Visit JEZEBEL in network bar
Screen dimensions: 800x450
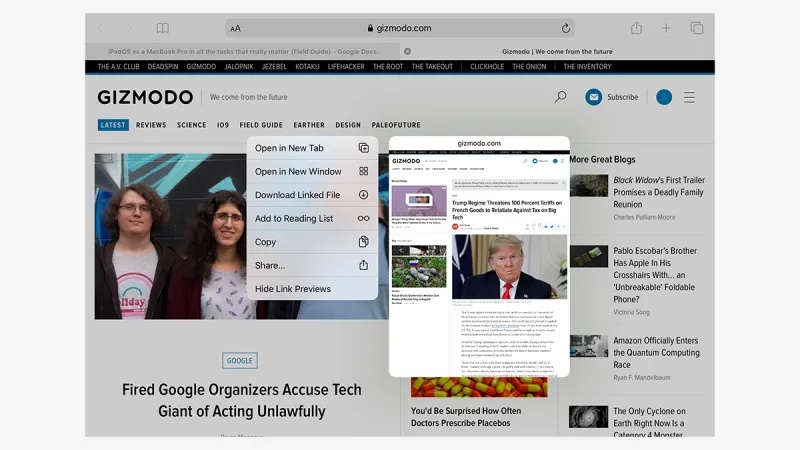274,67
